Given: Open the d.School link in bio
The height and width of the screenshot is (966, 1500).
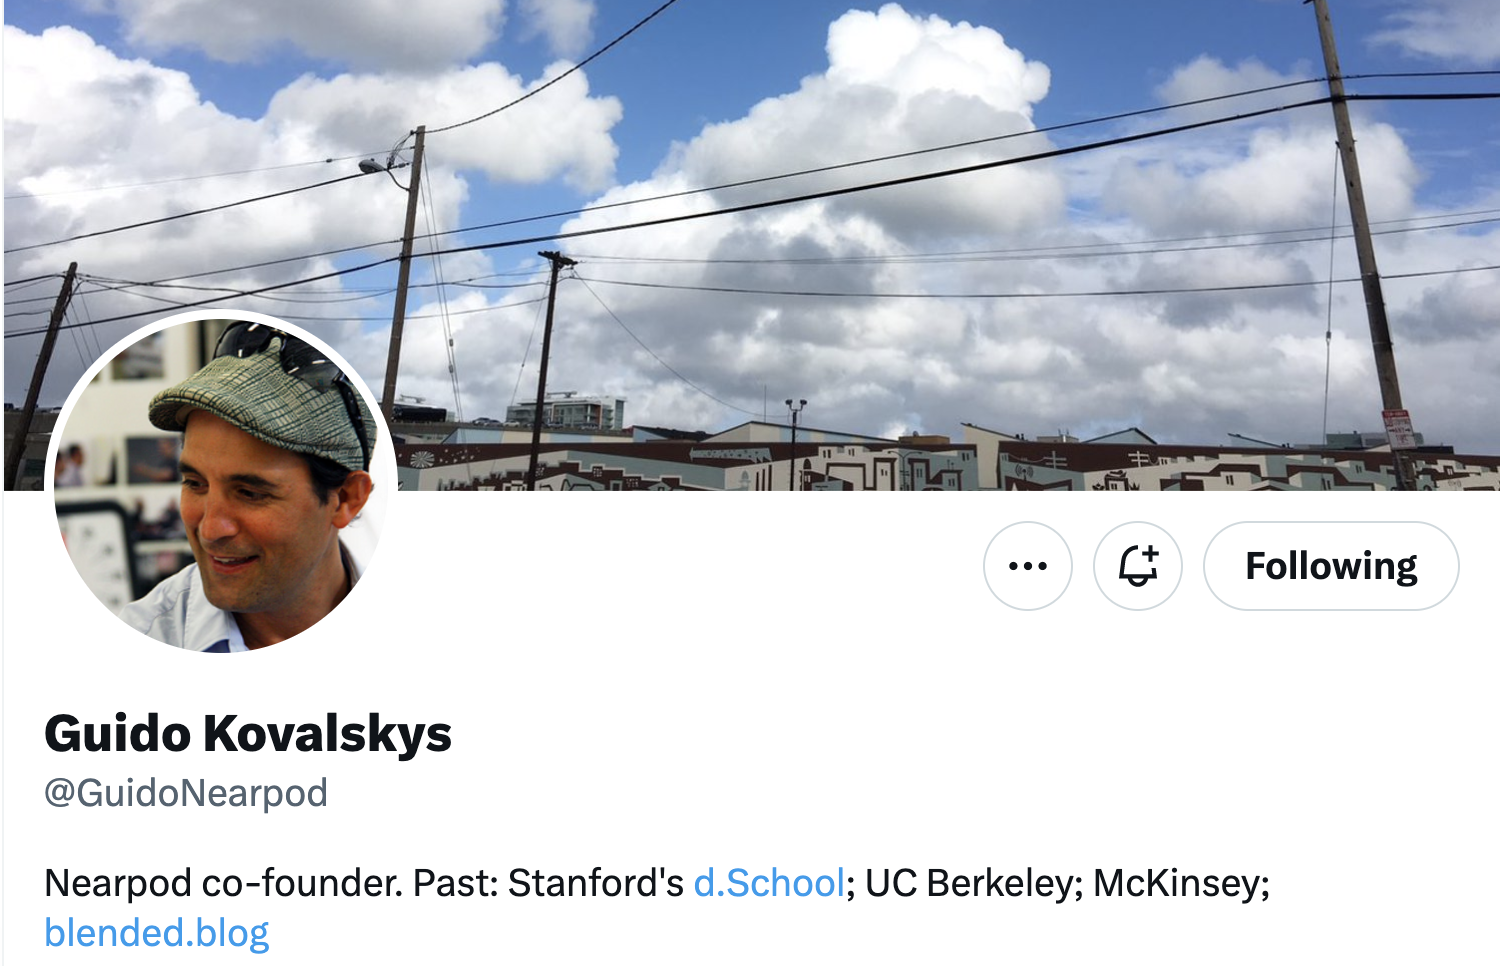Looking at the screenshot, I should click(x=769, y=884).
